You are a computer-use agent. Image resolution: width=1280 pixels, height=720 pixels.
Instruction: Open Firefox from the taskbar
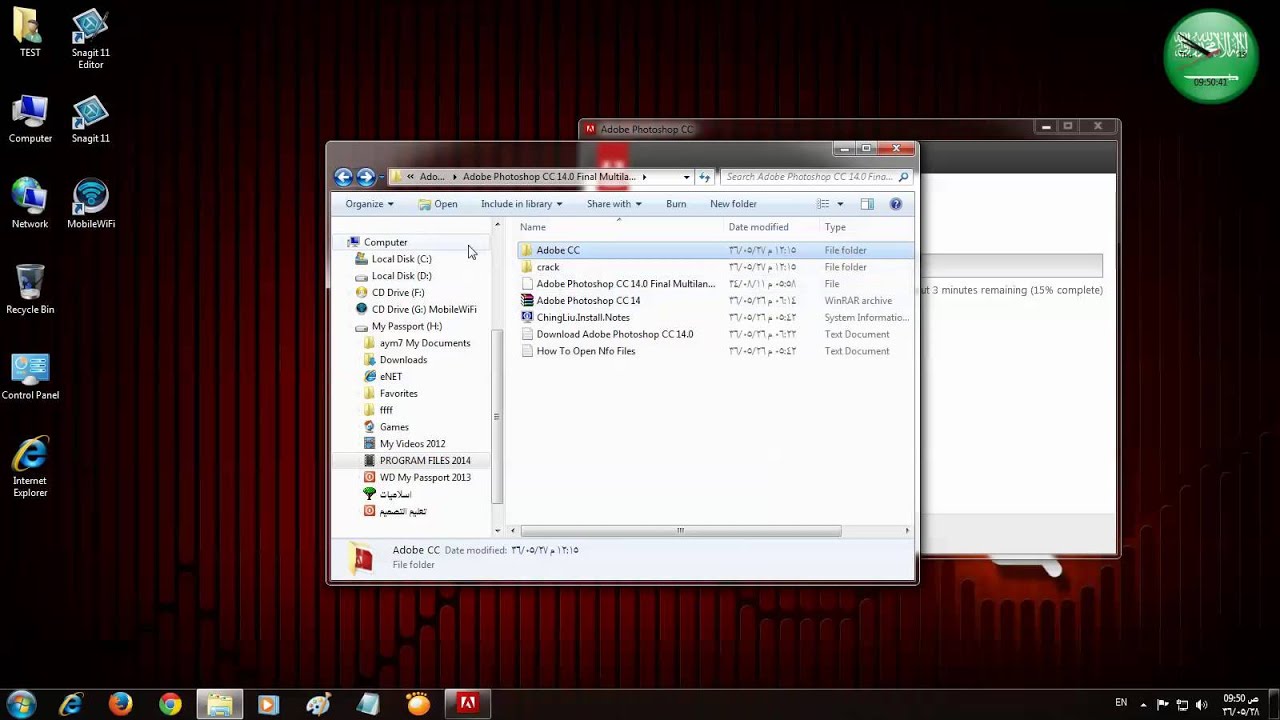(120, 704)
